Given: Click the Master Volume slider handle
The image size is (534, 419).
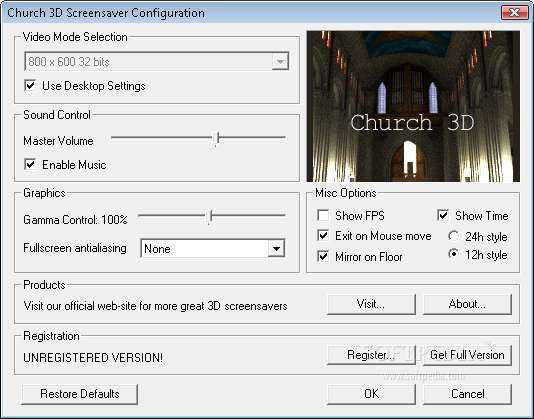Looking at the screenshot, I should [x=216, y=139].
